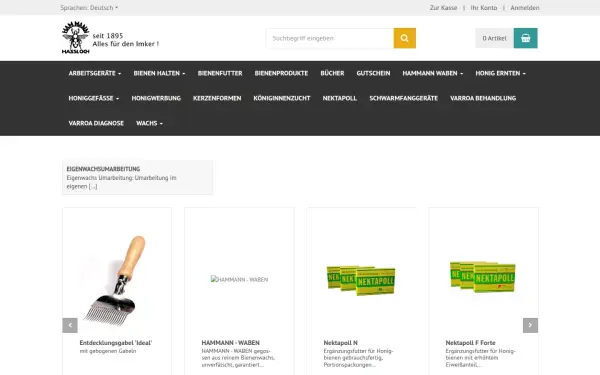Open the Bücher category
Image resolution: width=600 pixels, height=375 pixels.
[332, 73]
